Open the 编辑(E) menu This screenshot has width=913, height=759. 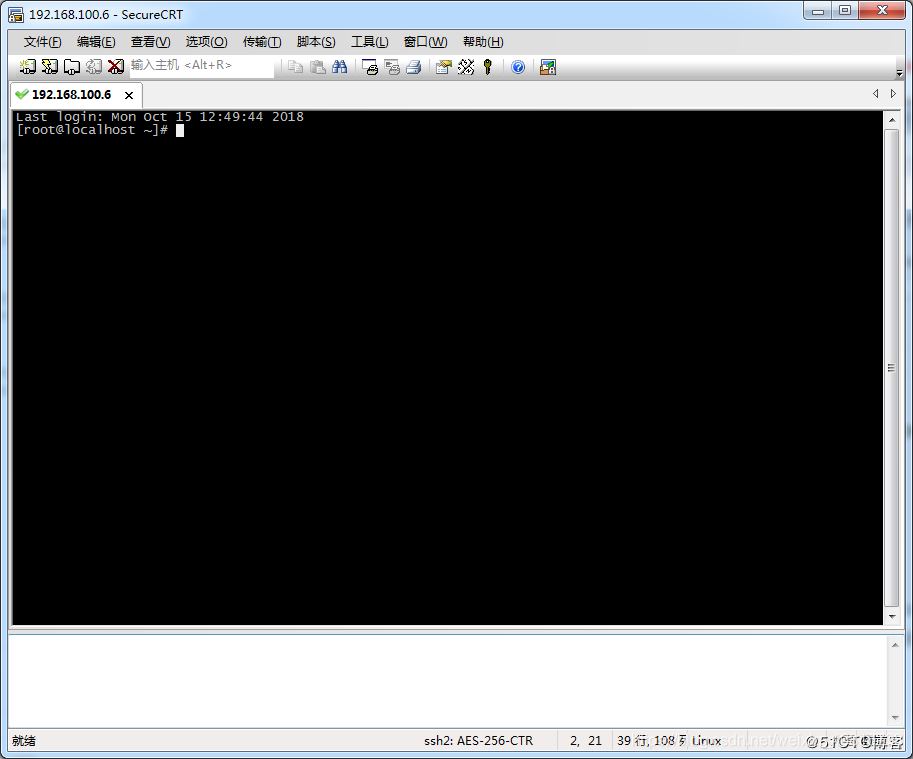pyautogui.click(x=96, y=42)
